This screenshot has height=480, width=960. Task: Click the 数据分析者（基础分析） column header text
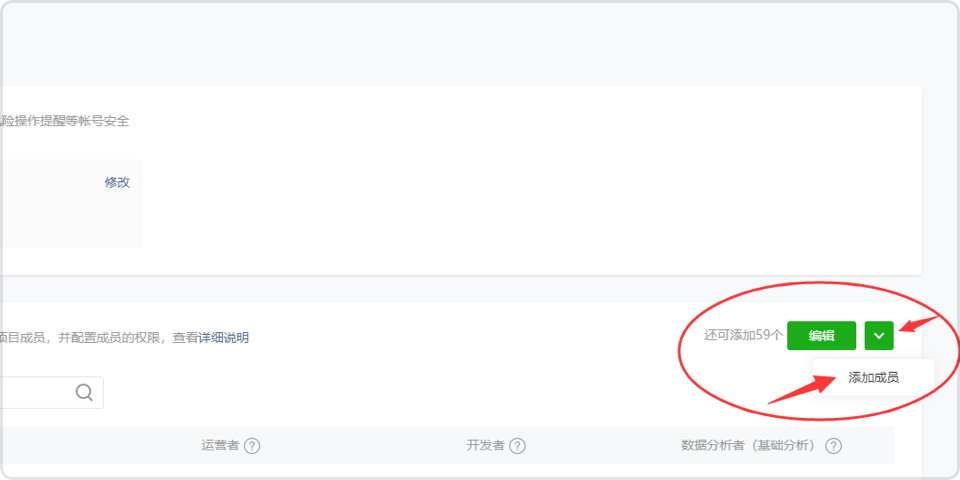(x=751, y=446)
